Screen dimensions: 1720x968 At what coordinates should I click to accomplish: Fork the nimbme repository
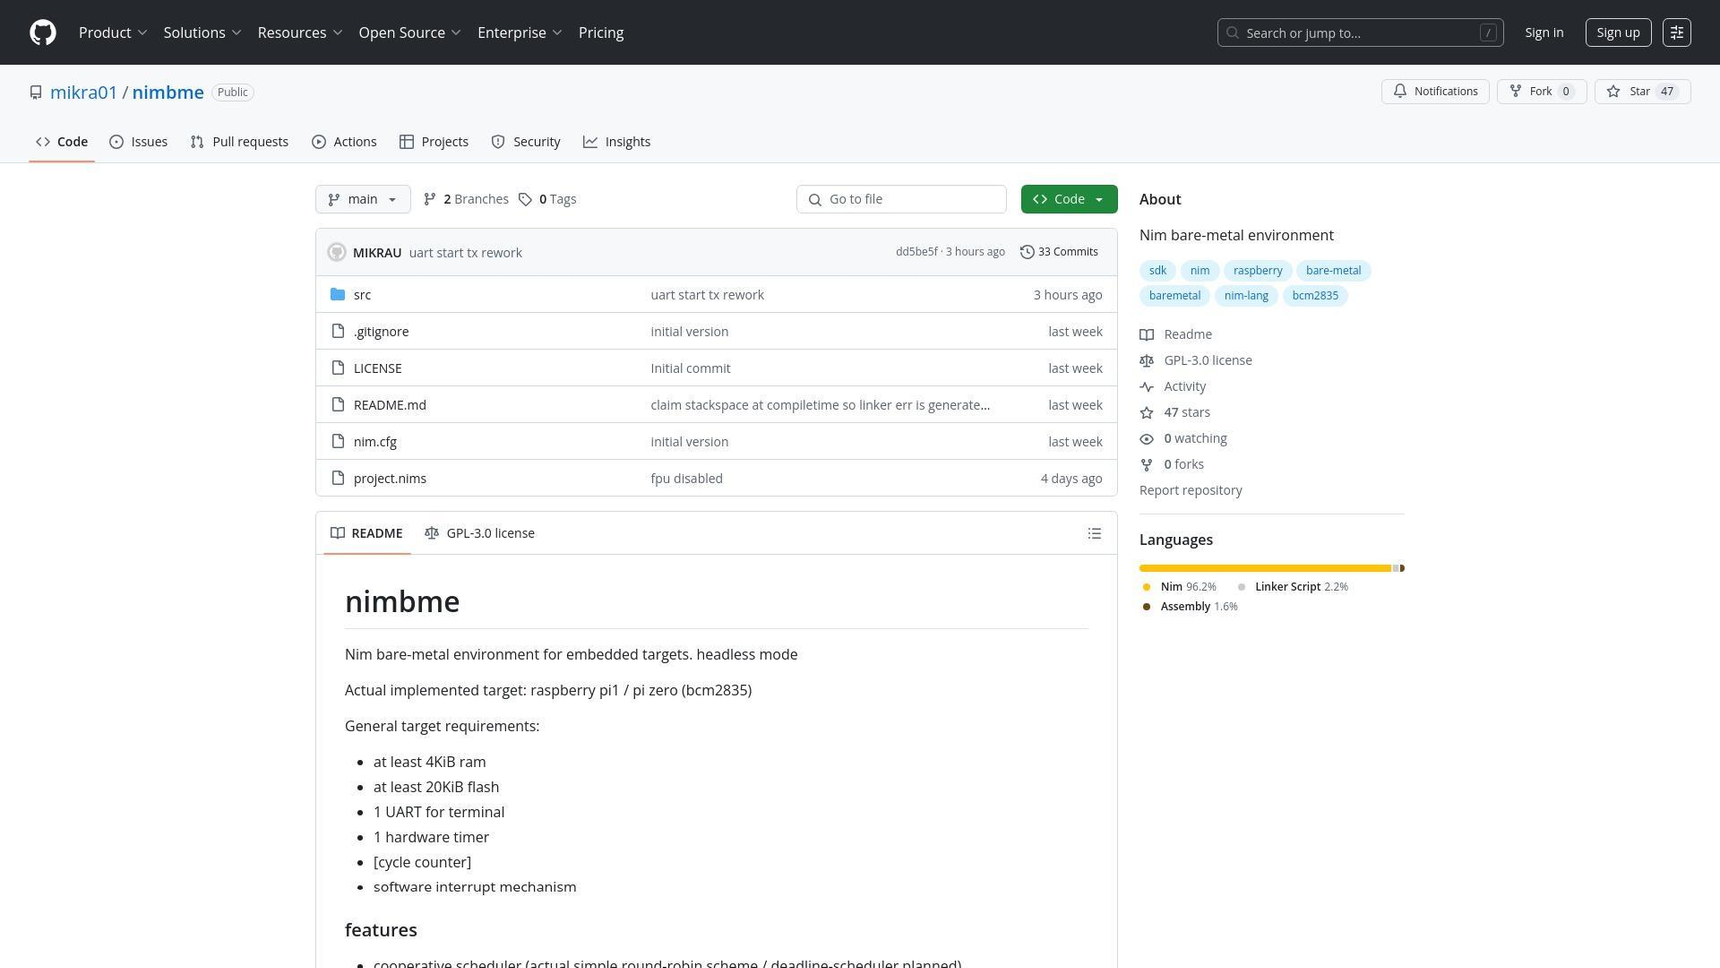[x=1541, y=91]
